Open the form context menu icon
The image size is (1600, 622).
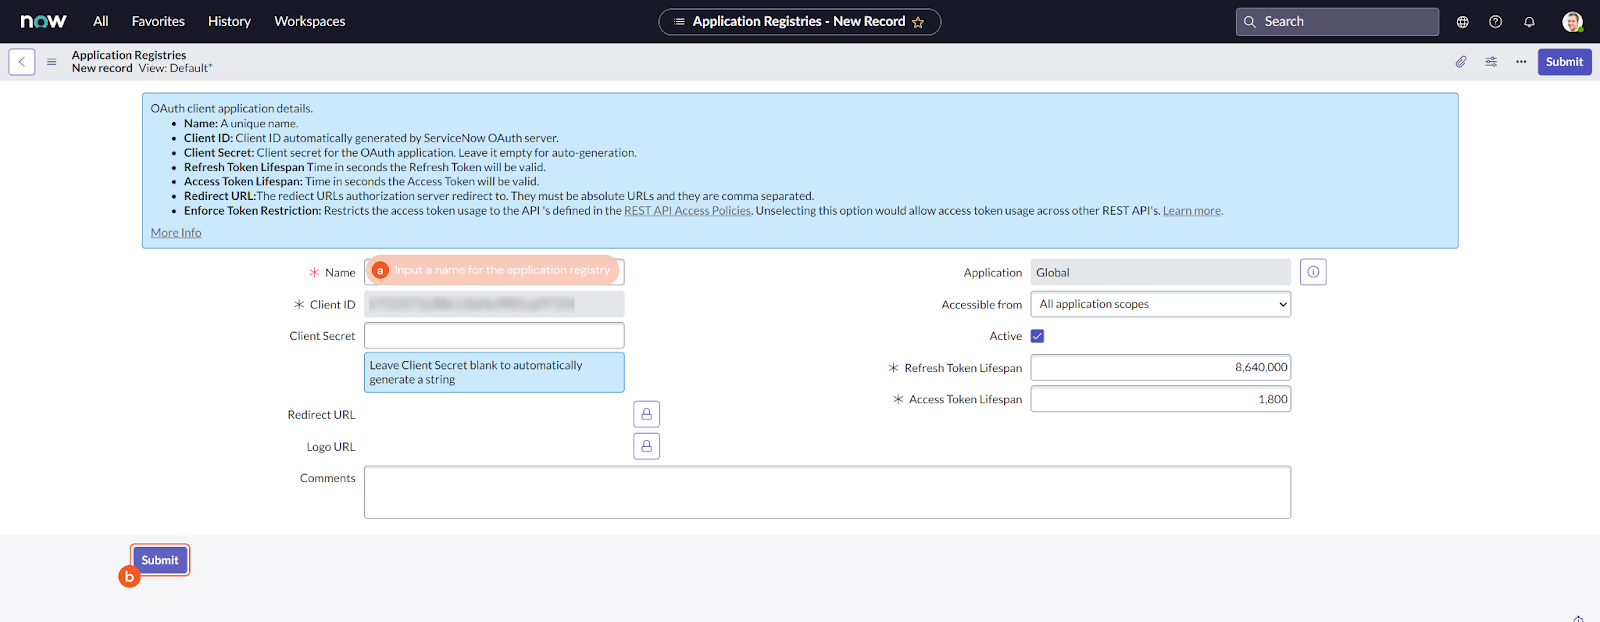point(51,62)
